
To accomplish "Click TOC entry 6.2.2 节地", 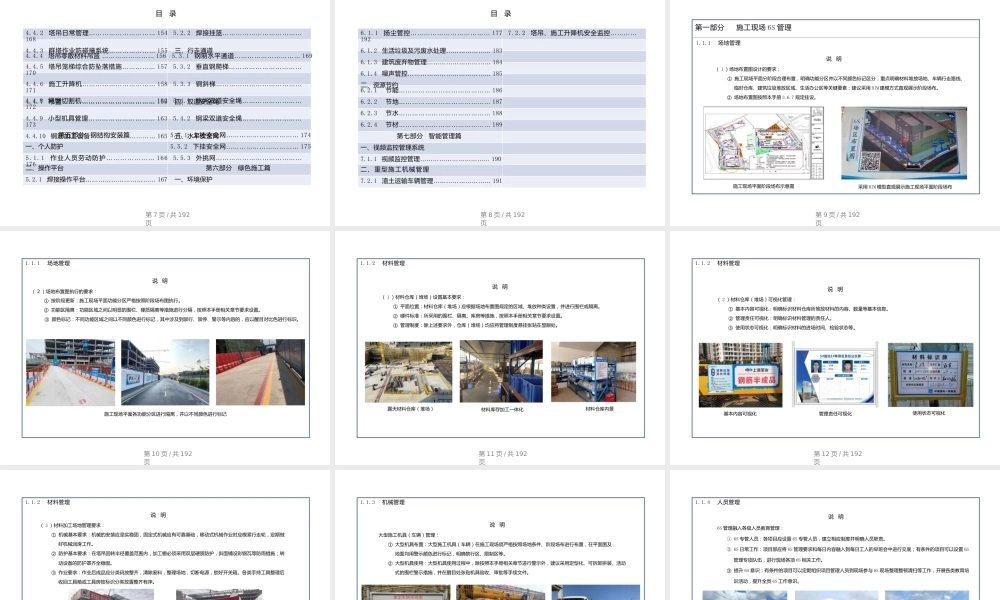I will coord(430,102).
